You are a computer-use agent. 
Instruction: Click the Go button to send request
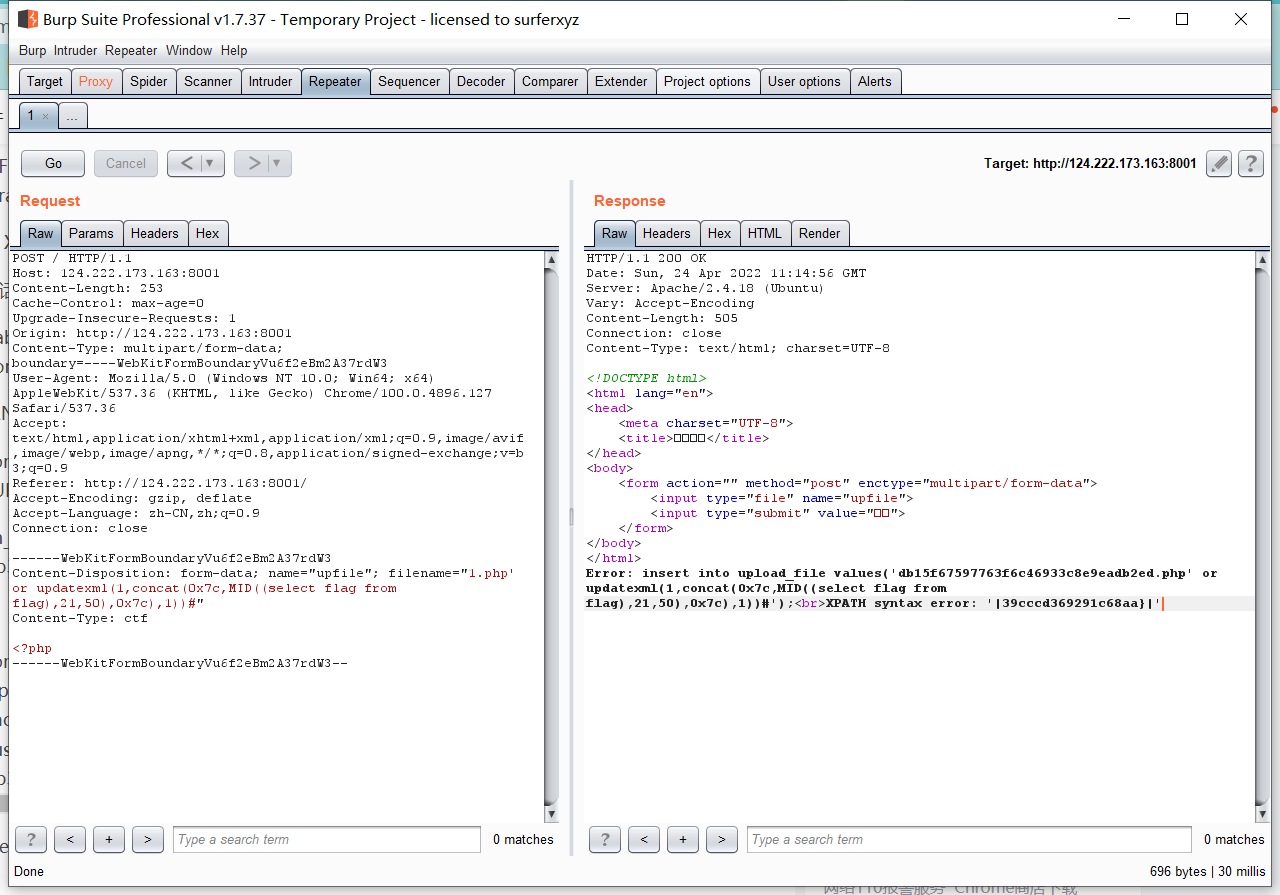53,163
